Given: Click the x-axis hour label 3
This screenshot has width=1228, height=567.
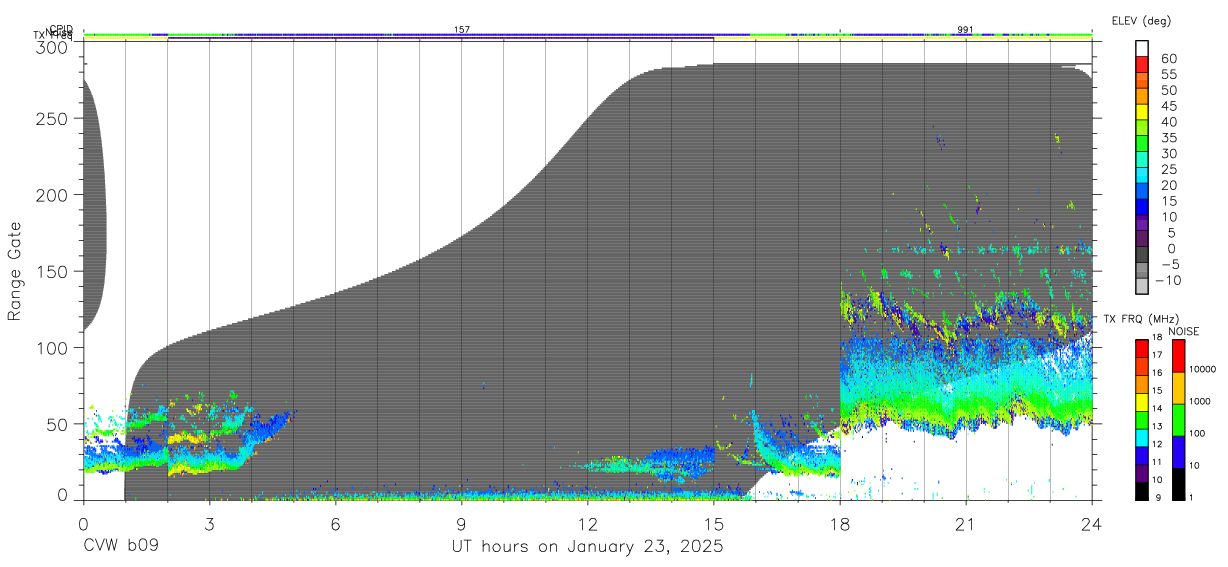Looking at the screenshot, I should click(209, 524).
